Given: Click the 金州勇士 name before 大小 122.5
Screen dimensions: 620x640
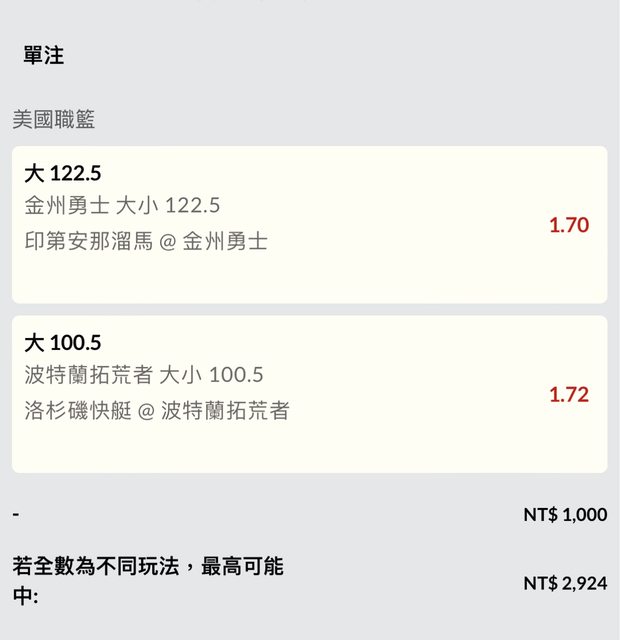Looking at the screenshot, I should click(x=67, y=206).
